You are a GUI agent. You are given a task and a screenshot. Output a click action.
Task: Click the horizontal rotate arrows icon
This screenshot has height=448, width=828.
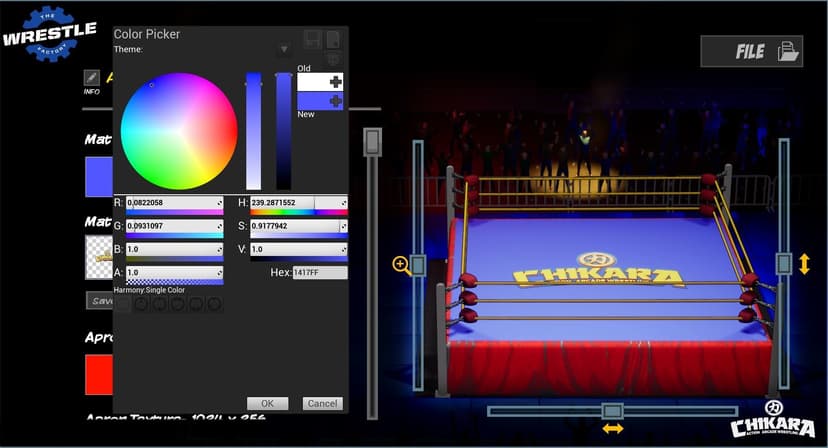(613, 429)
